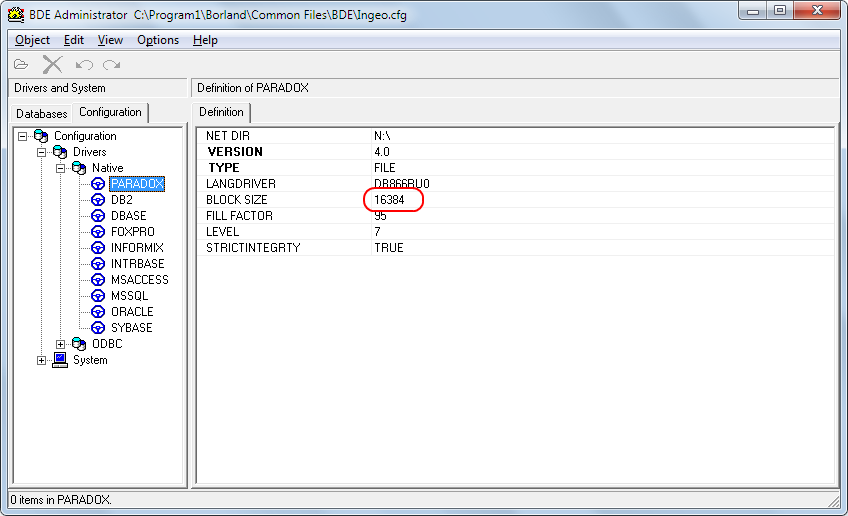The image size is (848, 516).
Task: Select the ORACLE driver label
Action: click(132, 312)
